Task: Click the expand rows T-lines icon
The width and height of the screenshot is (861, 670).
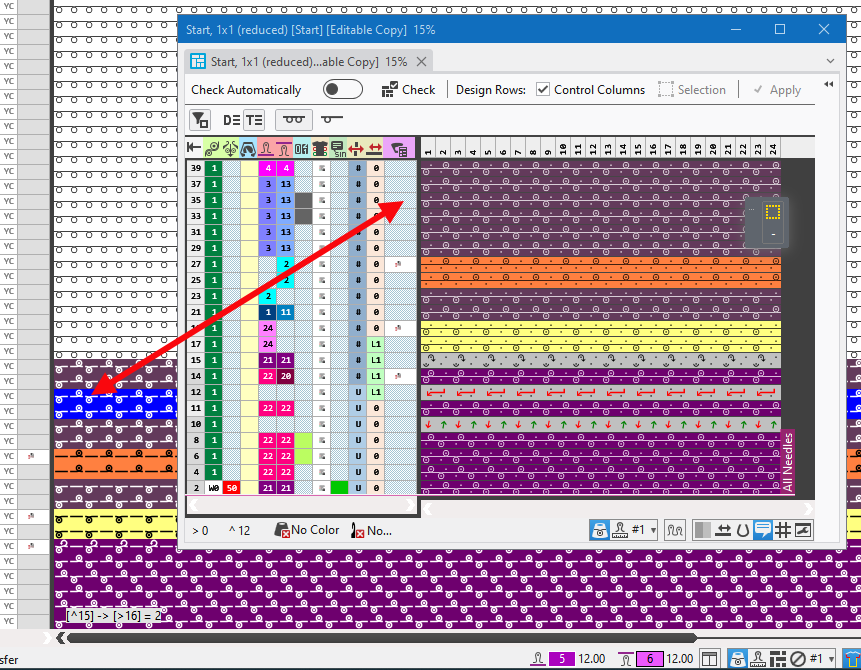Action: (x=254, y=120)
